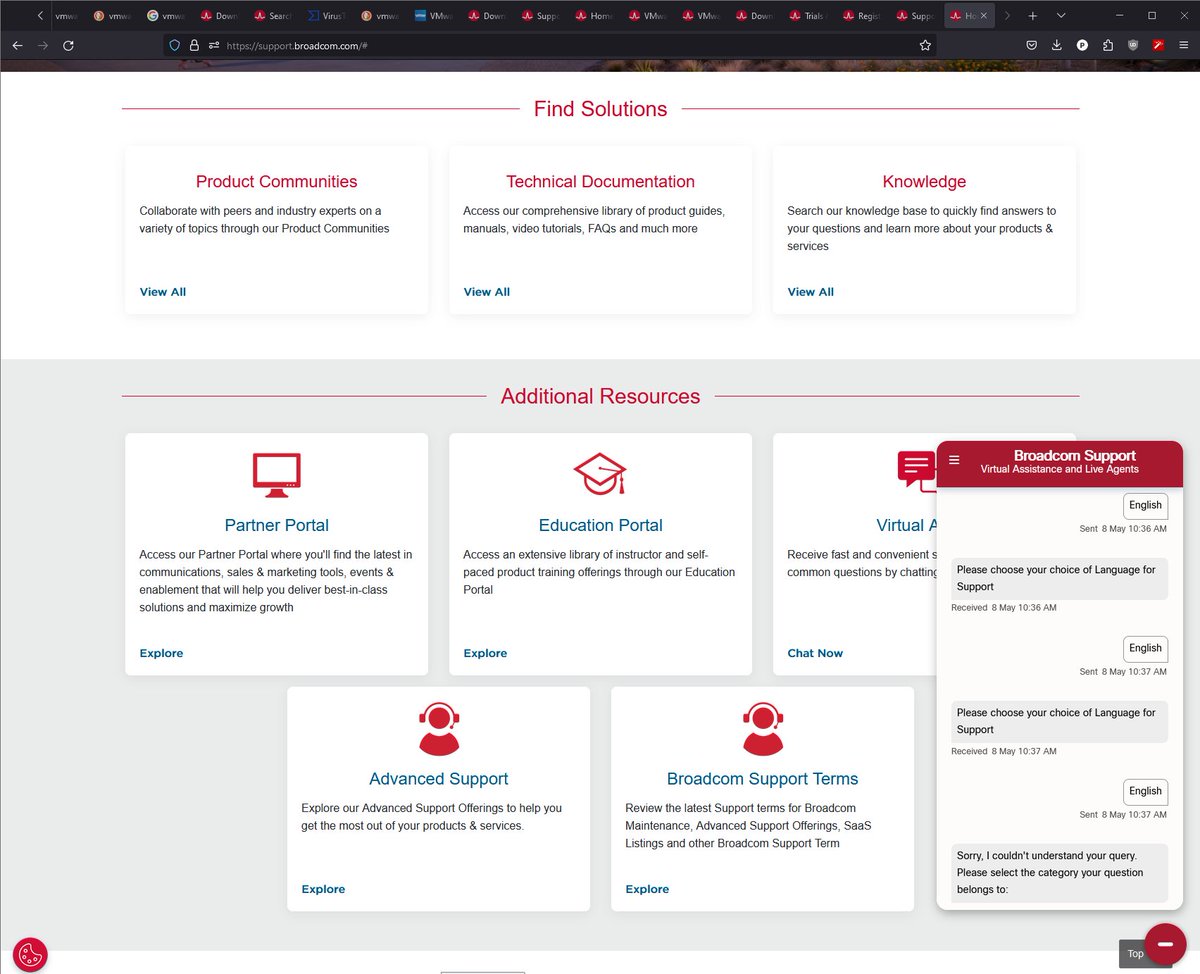The height and width of the screenshot is (974, 1200).
Task: Click the red extension icon in the toolbar
Action: point(1158,45)
